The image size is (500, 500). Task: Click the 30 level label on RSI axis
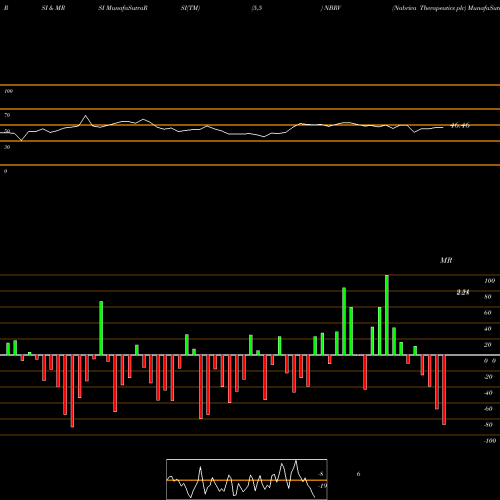7,147
